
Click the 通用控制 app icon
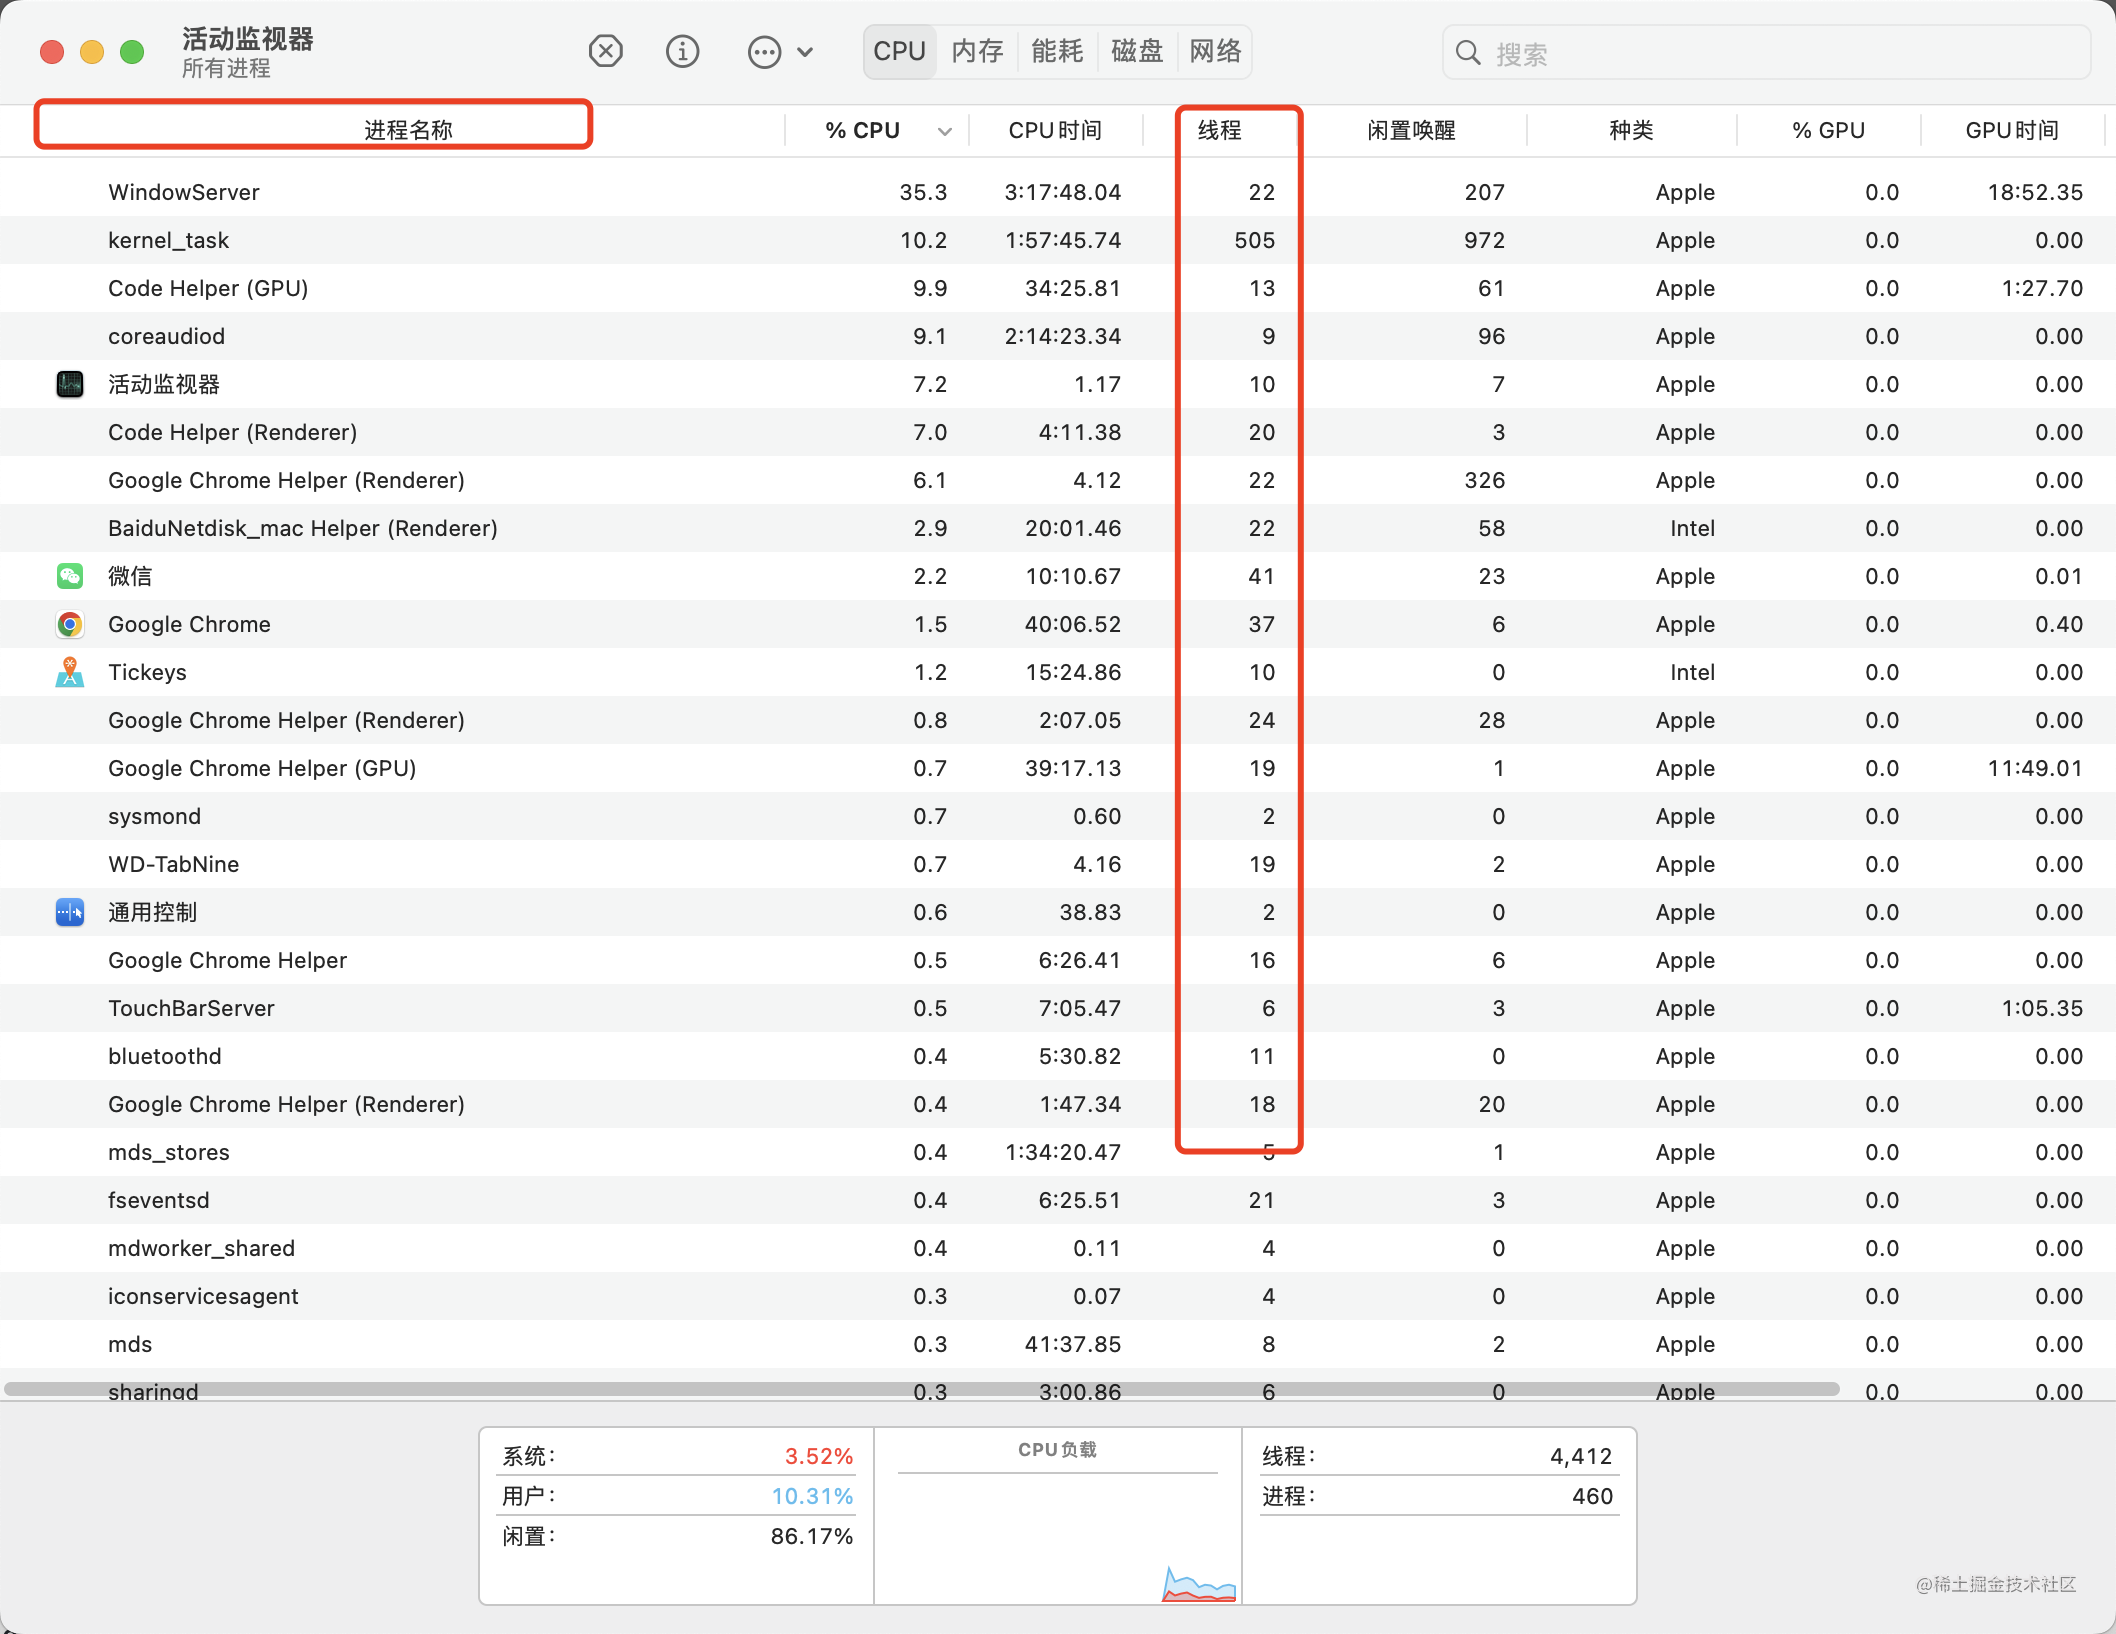[x=70, y=912]
